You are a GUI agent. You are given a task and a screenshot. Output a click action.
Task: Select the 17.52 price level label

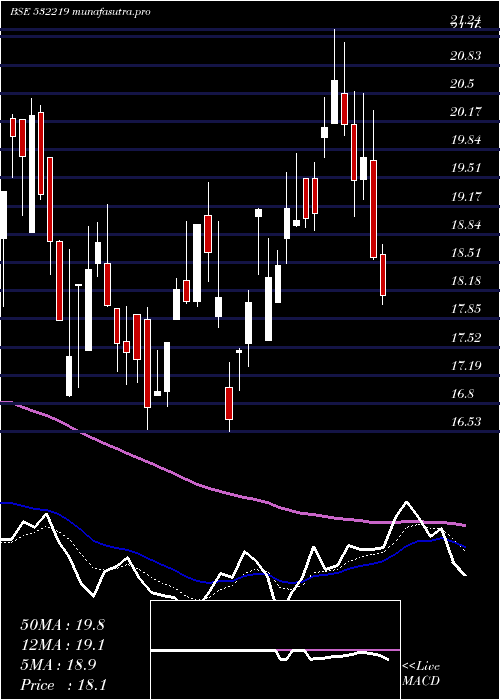[466, 338]
